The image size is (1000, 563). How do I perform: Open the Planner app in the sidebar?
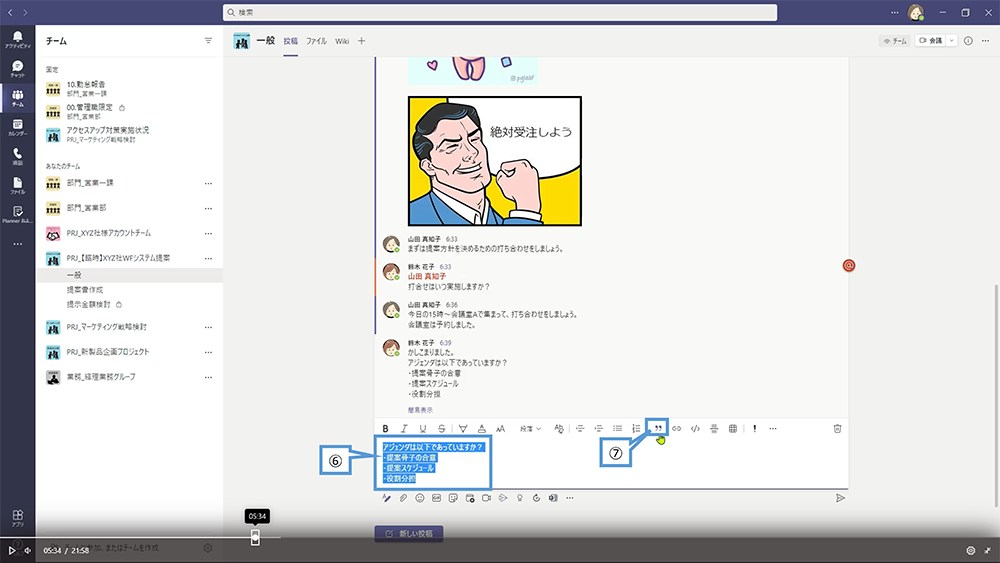click(17, 214)
